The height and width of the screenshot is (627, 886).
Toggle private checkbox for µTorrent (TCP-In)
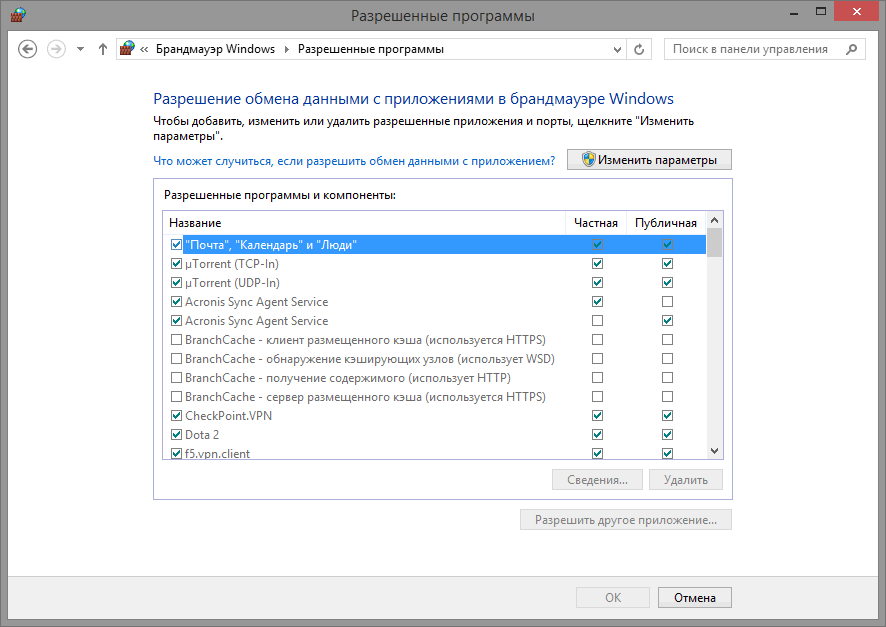pos(597,264)
